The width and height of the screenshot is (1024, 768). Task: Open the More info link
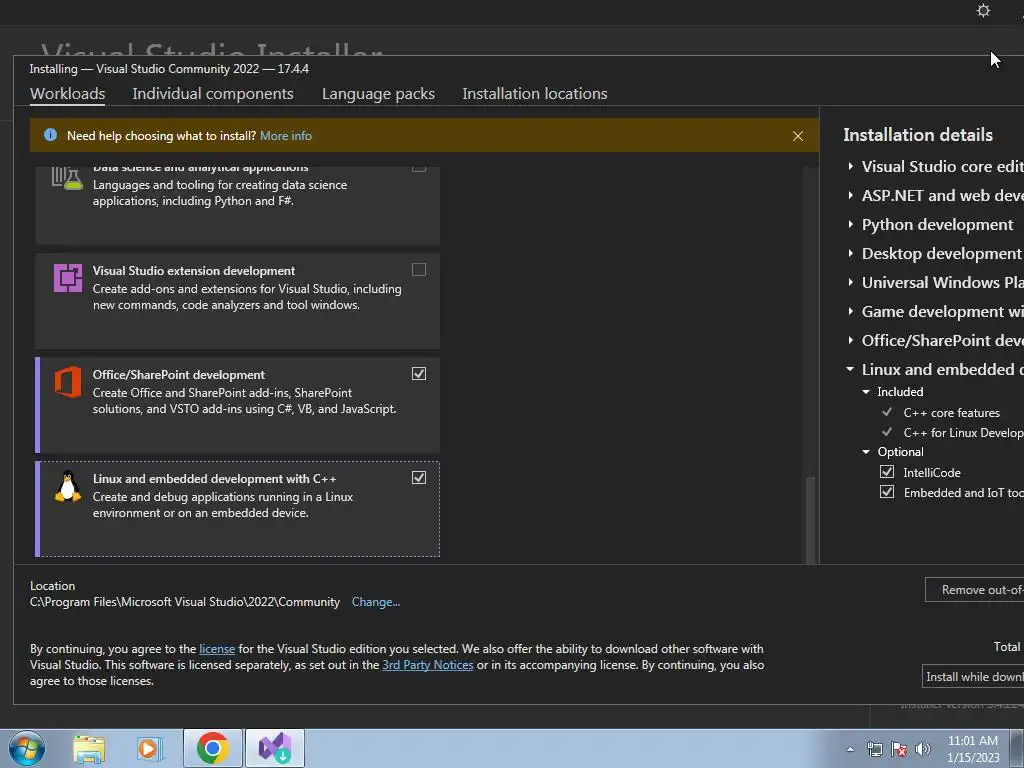coord(286,136)
